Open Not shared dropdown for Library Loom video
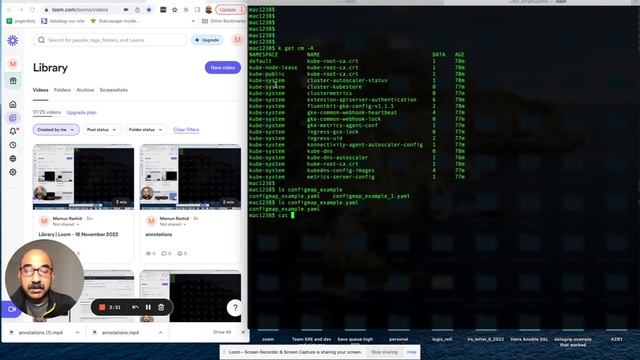The width and height of the screenshot is (640, 360). [66, 224]
